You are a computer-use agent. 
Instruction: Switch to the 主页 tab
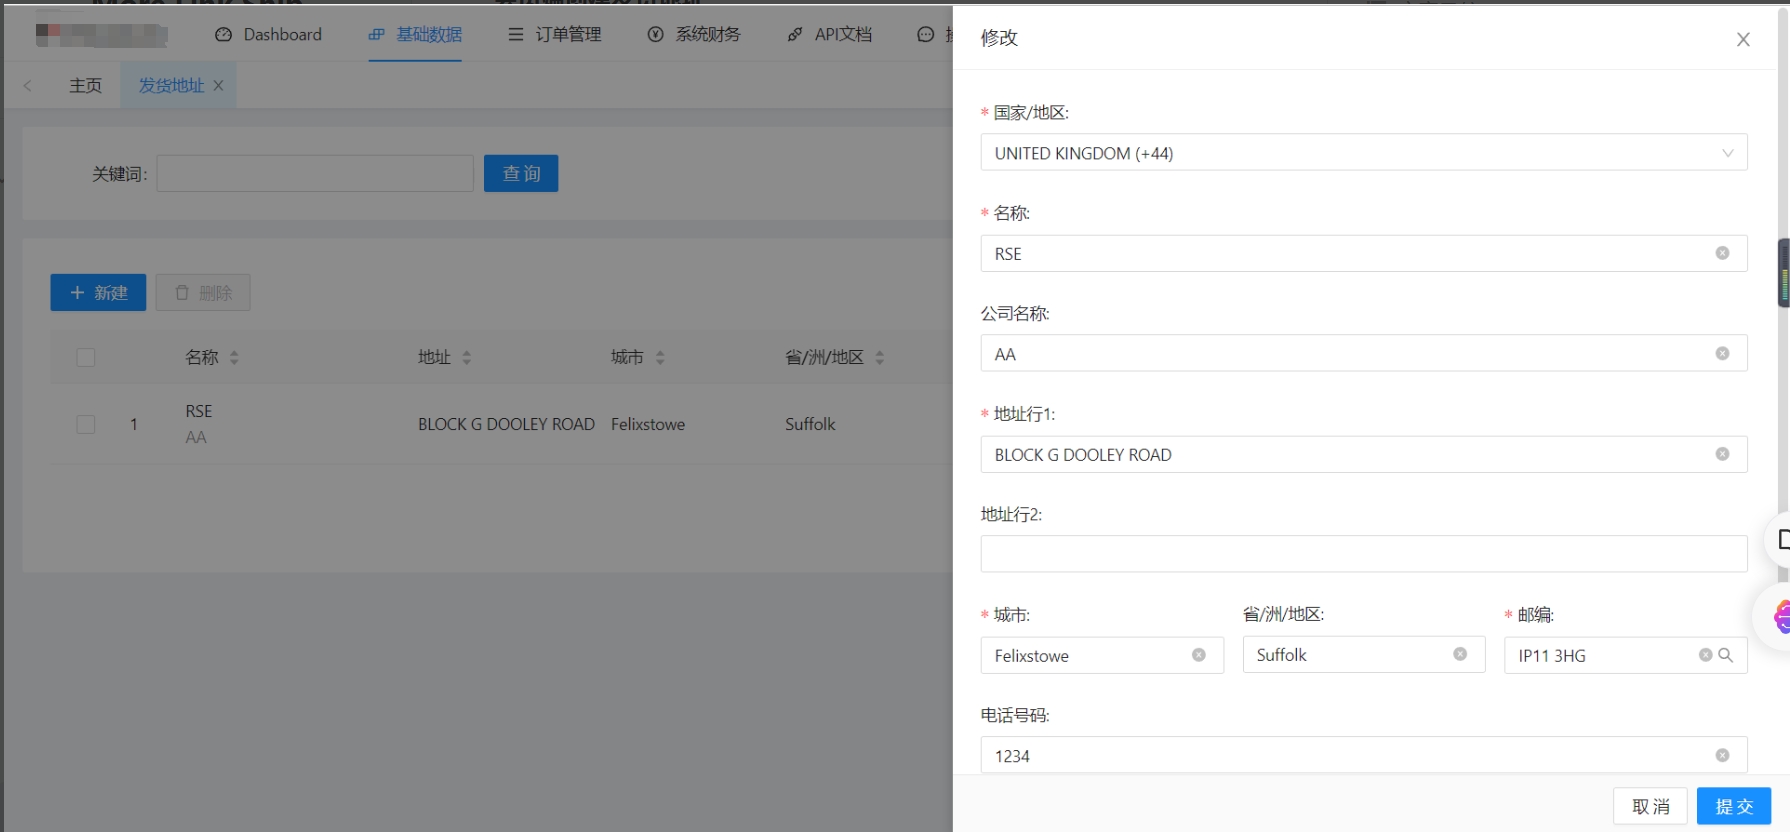(x=85, y=85)
